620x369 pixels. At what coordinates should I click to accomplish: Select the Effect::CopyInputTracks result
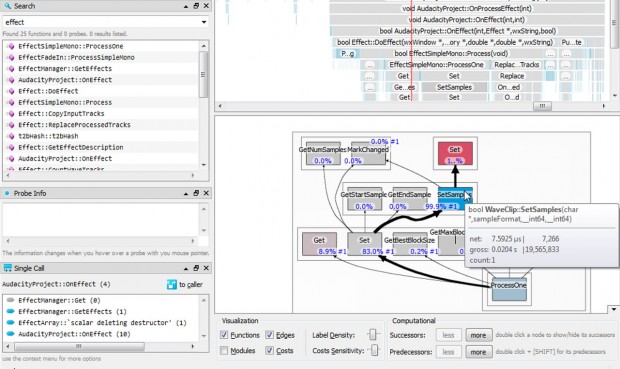[61, 114]
